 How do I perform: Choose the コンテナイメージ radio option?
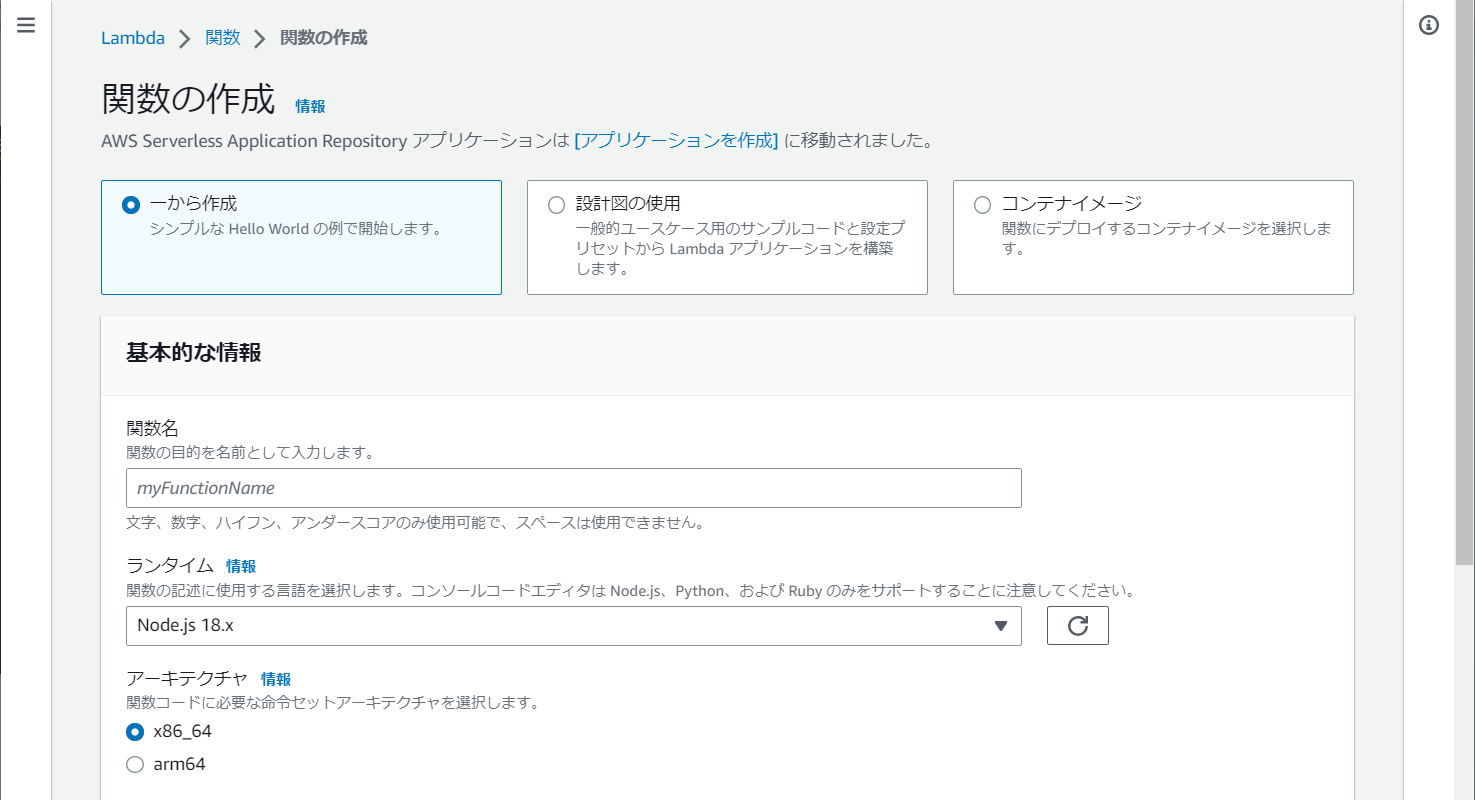[982, 205]
